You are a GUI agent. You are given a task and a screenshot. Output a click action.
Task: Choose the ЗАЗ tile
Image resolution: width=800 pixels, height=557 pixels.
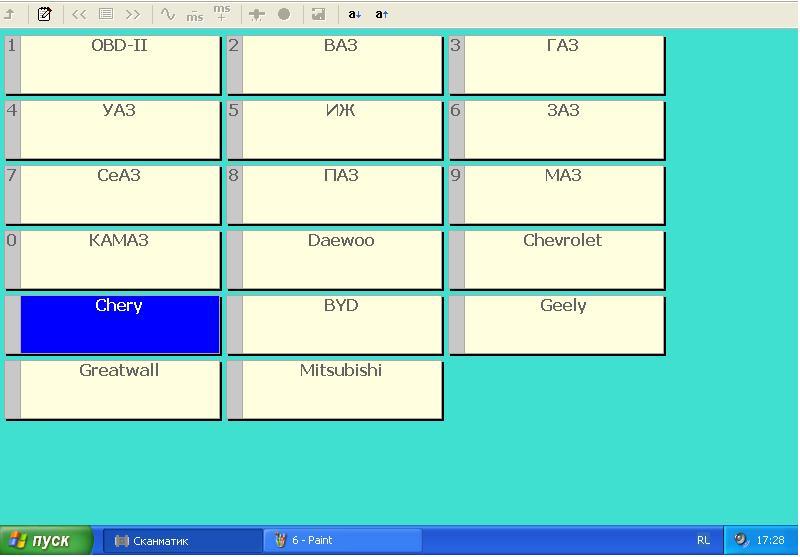(x=557, y=130)
